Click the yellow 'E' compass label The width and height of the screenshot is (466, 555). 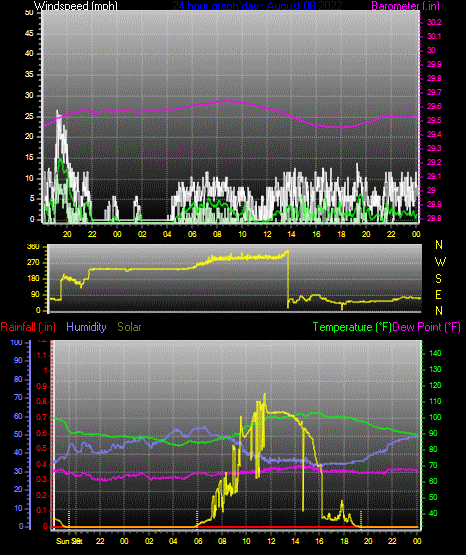[x=438, y=295]
